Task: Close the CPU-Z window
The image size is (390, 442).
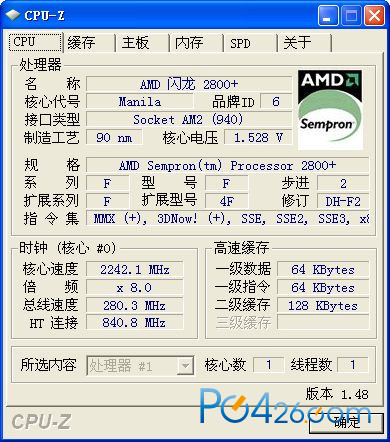Action: [x=375, y=15]
